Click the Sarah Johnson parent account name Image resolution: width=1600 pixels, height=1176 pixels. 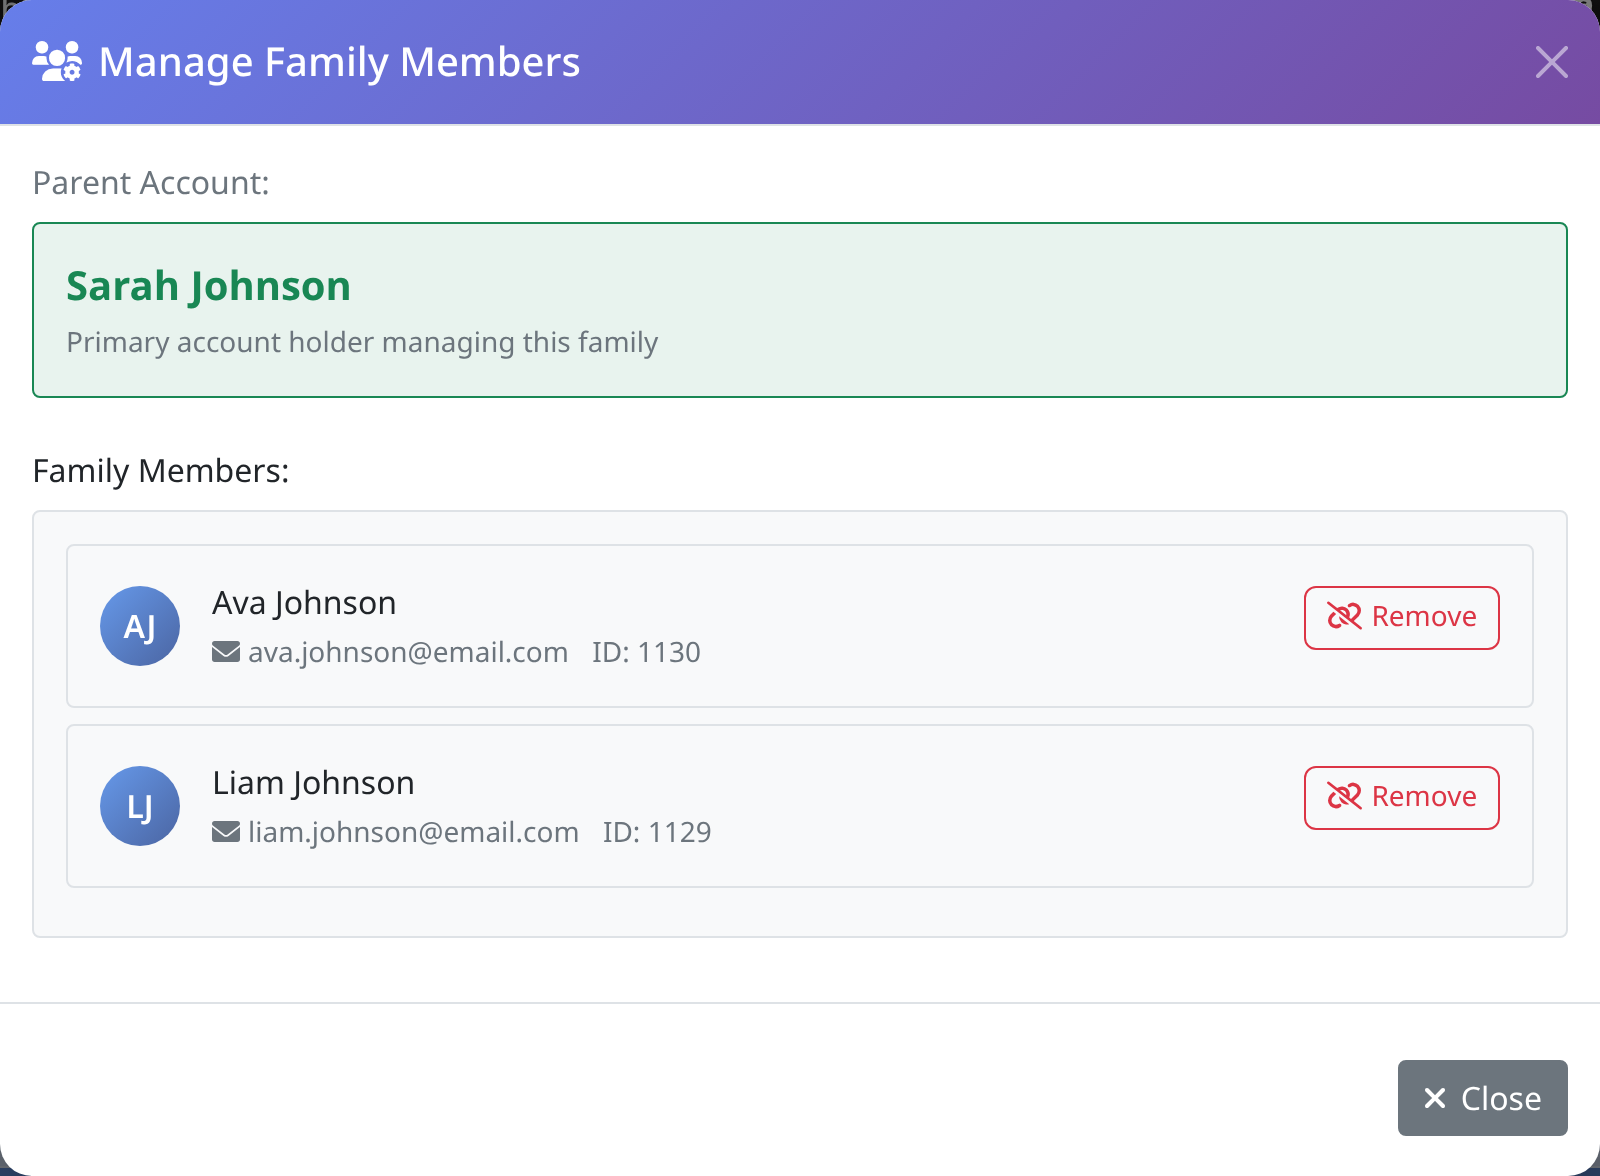[208, 286]
